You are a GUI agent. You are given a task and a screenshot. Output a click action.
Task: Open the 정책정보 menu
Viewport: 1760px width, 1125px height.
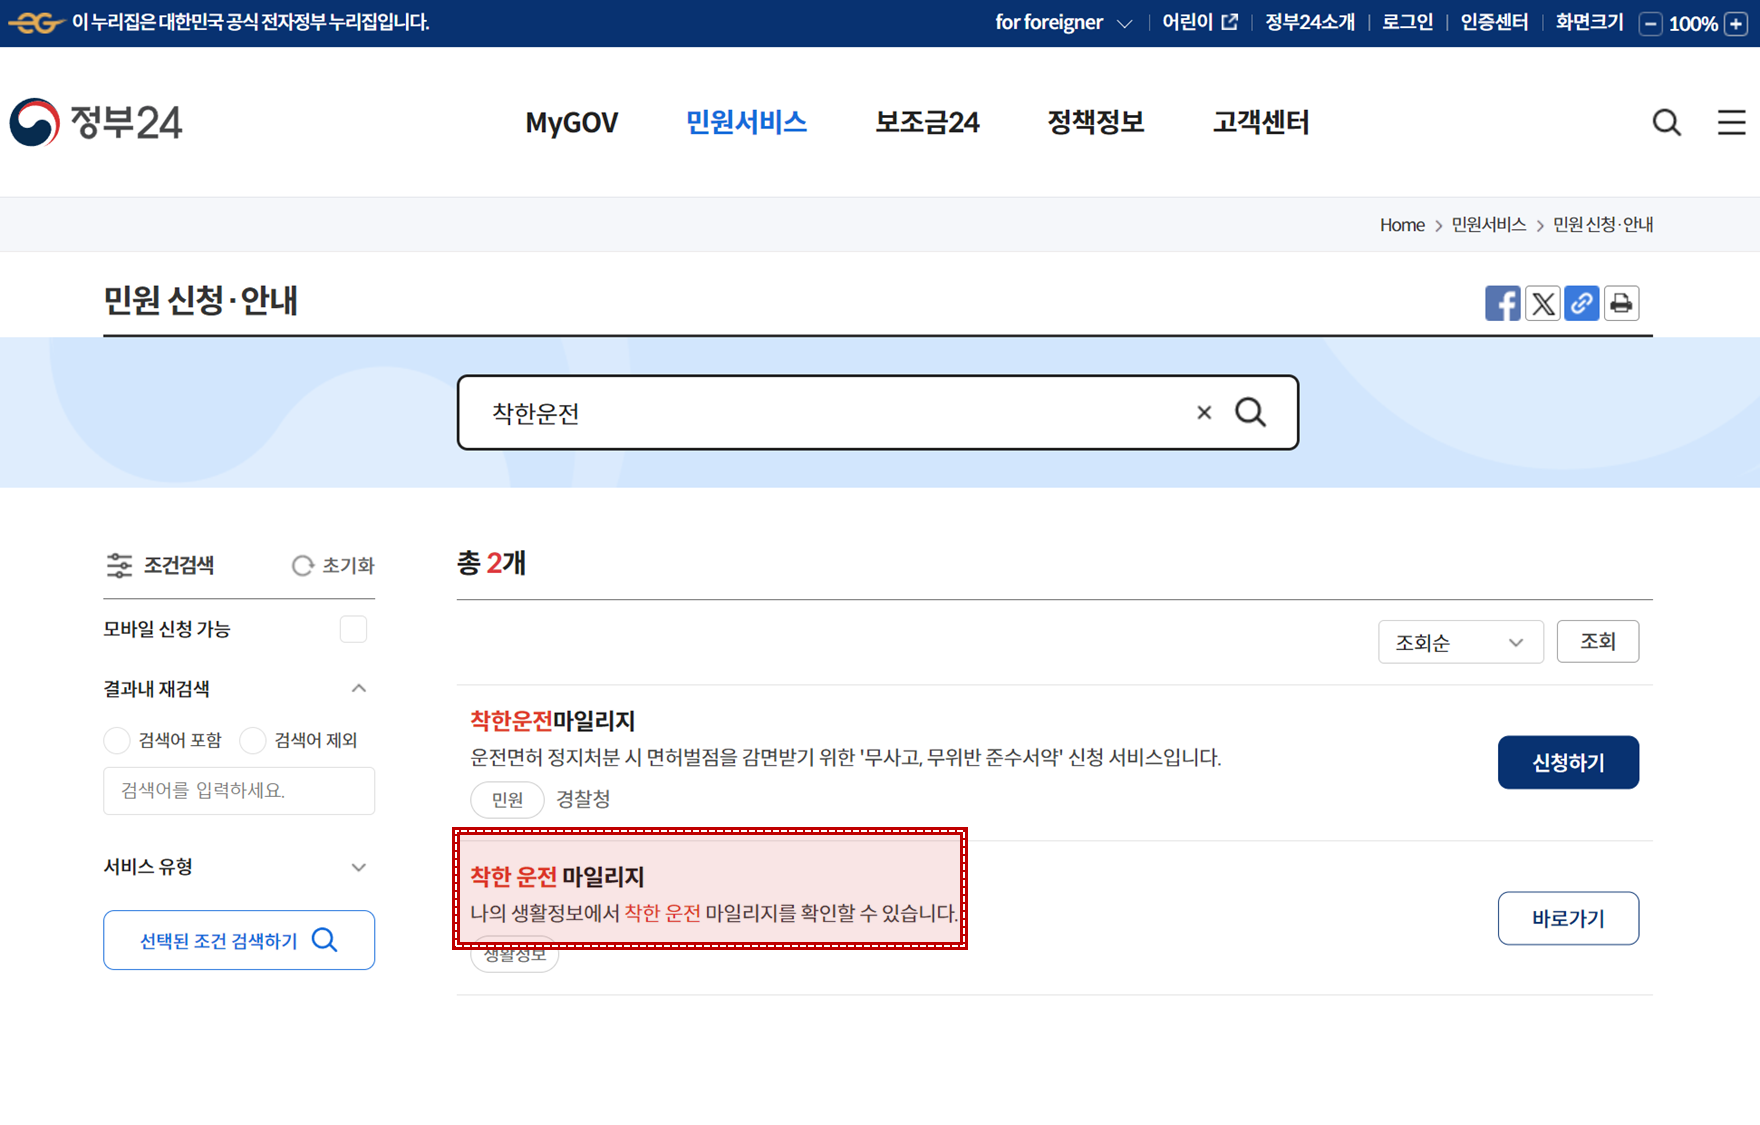pos(1095,122)
